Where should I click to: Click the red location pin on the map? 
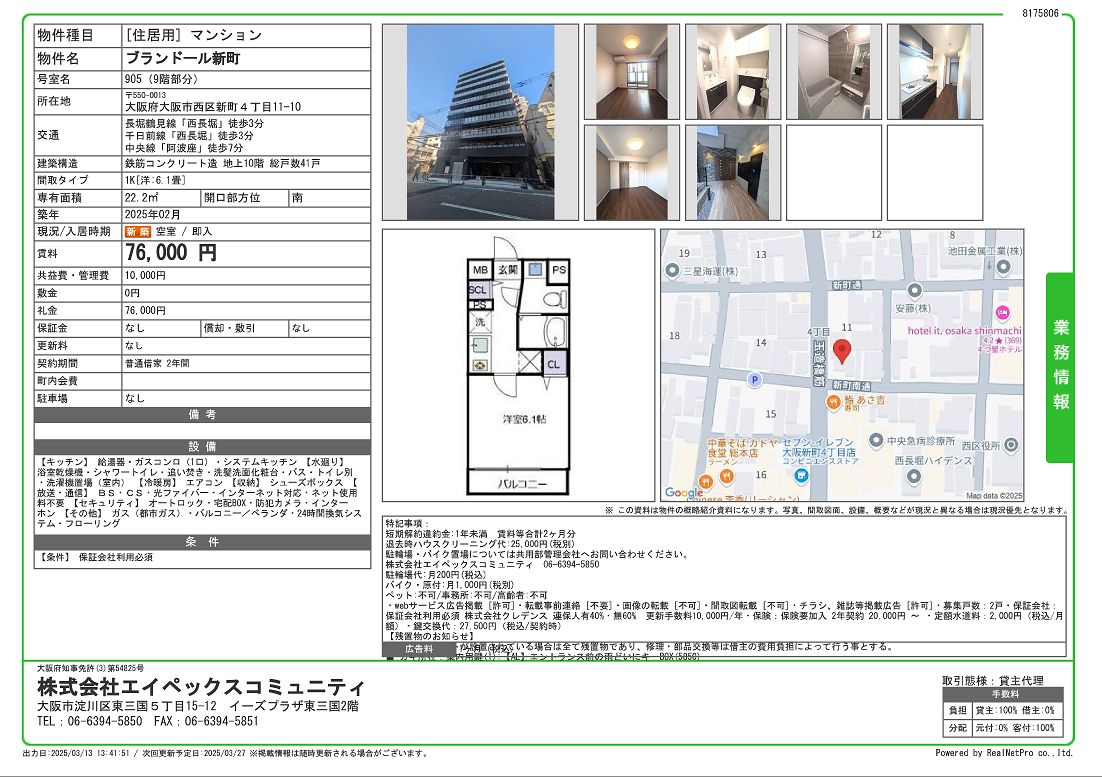tap(842, 350)
